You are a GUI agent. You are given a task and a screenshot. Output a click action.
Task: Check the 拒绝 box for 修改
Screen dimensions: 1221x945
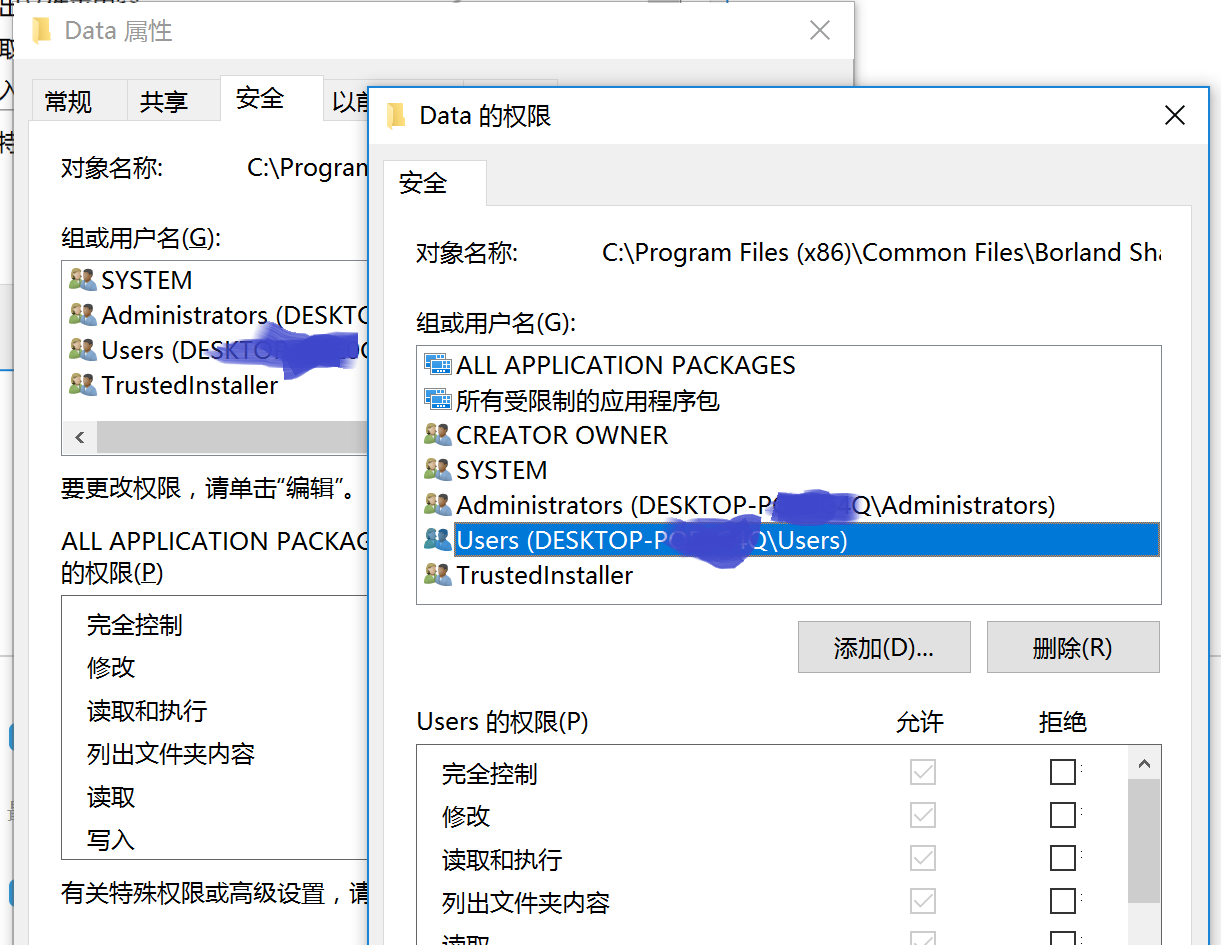click(x=1063, y=815)
